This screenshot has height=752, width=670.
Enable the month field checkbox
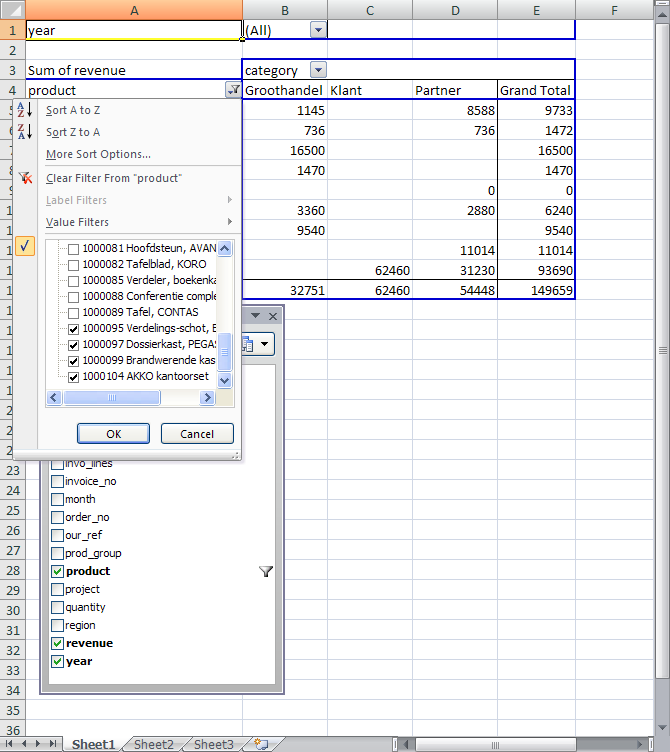tap(58, 499)
